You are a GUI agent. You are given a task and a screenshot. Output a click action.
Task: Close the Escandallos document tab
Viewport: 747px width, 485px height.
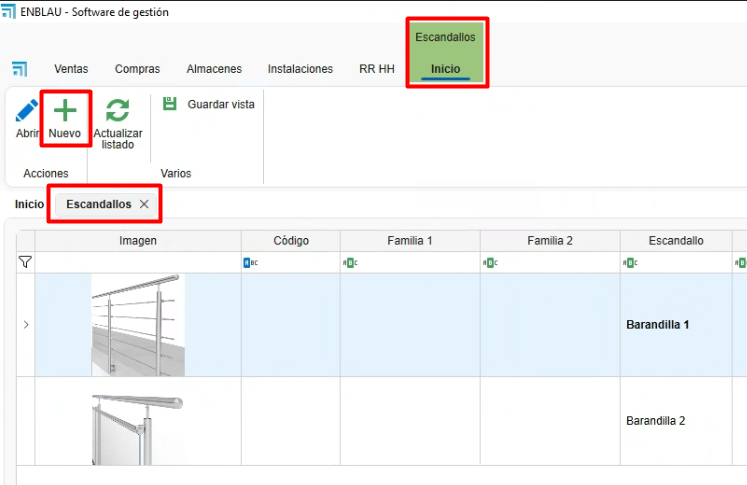pyautogui.click(x=144, y=204)
